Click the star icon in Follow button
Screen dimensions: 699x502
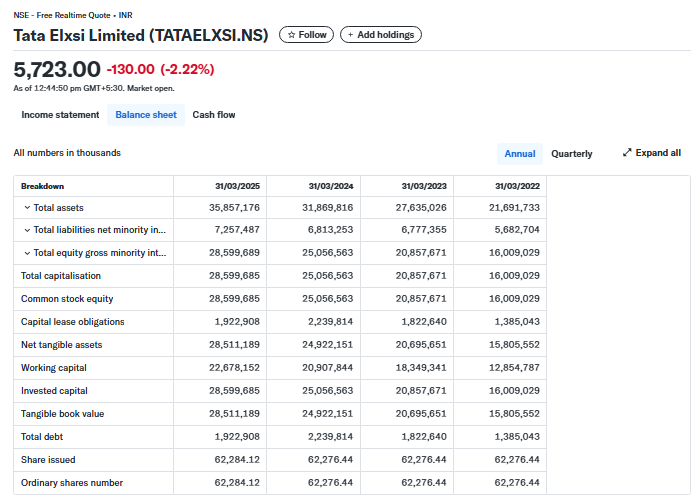pos(291,35)
